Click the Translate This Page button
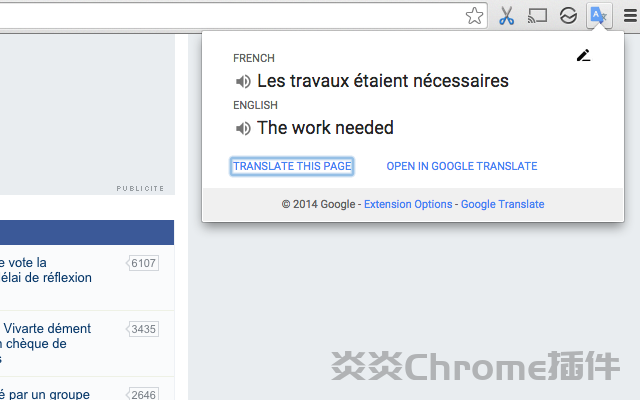This screenshot has width=640, height=400. pos(292,166)
